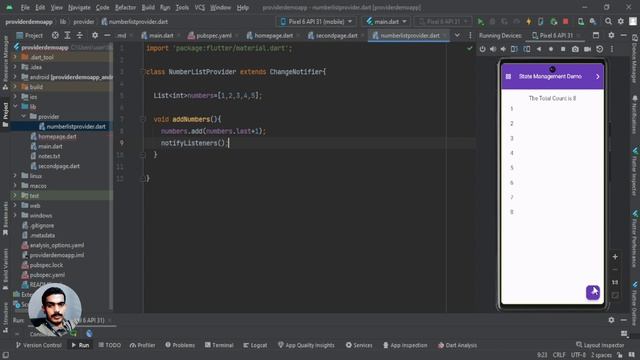Click emulator volume up icon

point(493,49)
